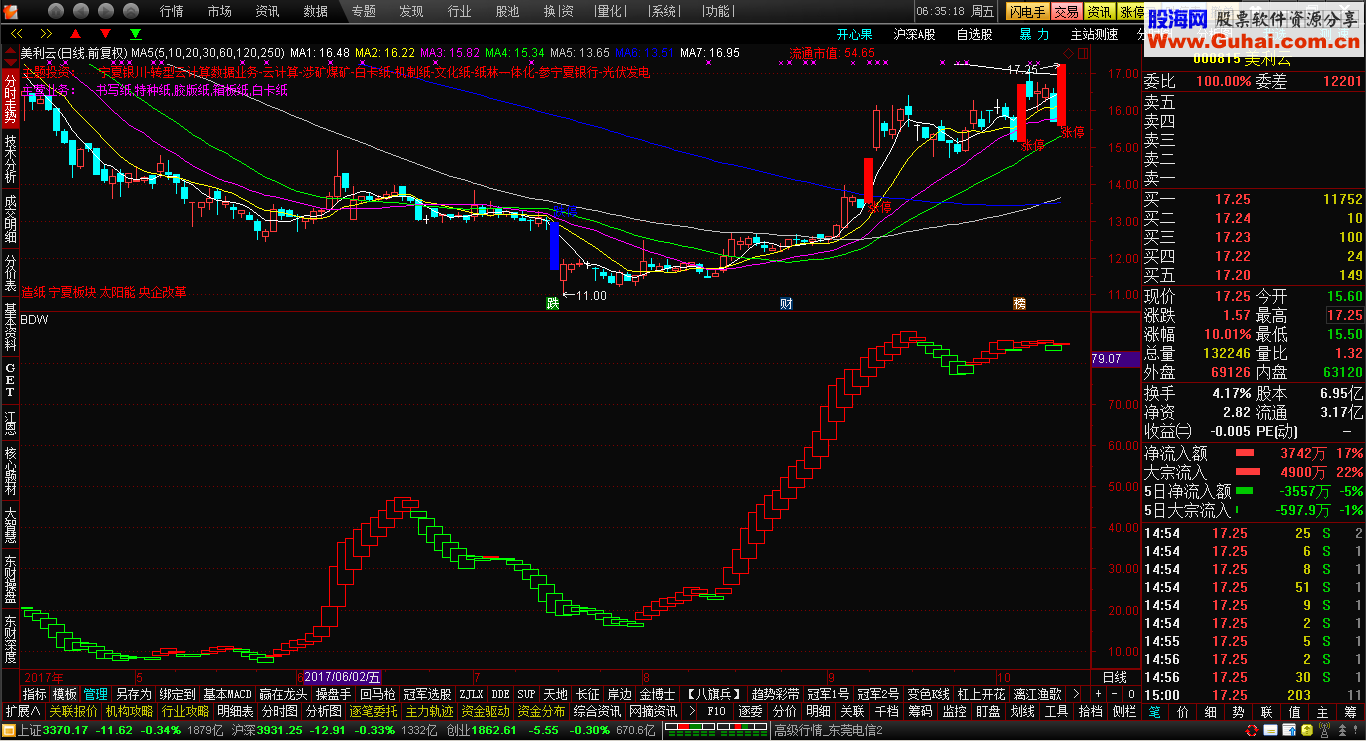Select the 回马枪 indicator
Image resolution: width=1366 pixels, height=741 pixels.
pyautogui.click(x=377, y=694)
